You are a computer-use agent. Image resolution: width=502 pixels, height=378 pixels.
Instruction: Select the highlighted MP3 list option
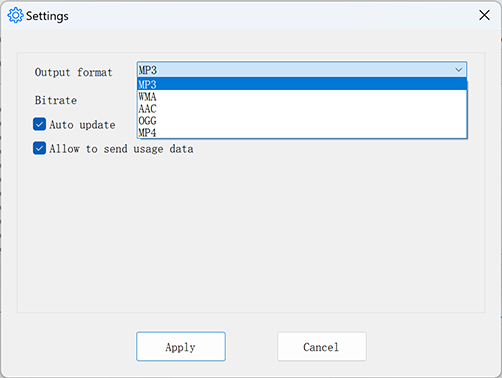coord(302,84)
